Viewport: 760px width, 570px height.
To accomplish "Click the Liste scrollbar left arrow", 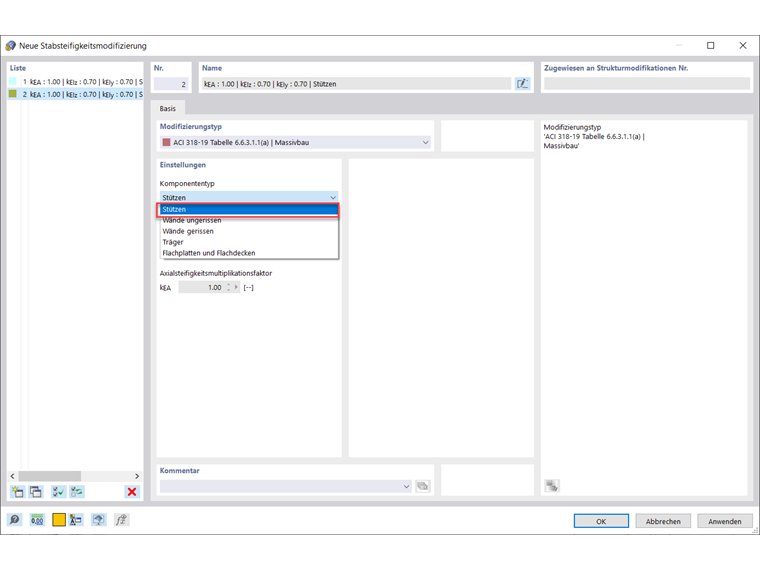I will [13, 476].
